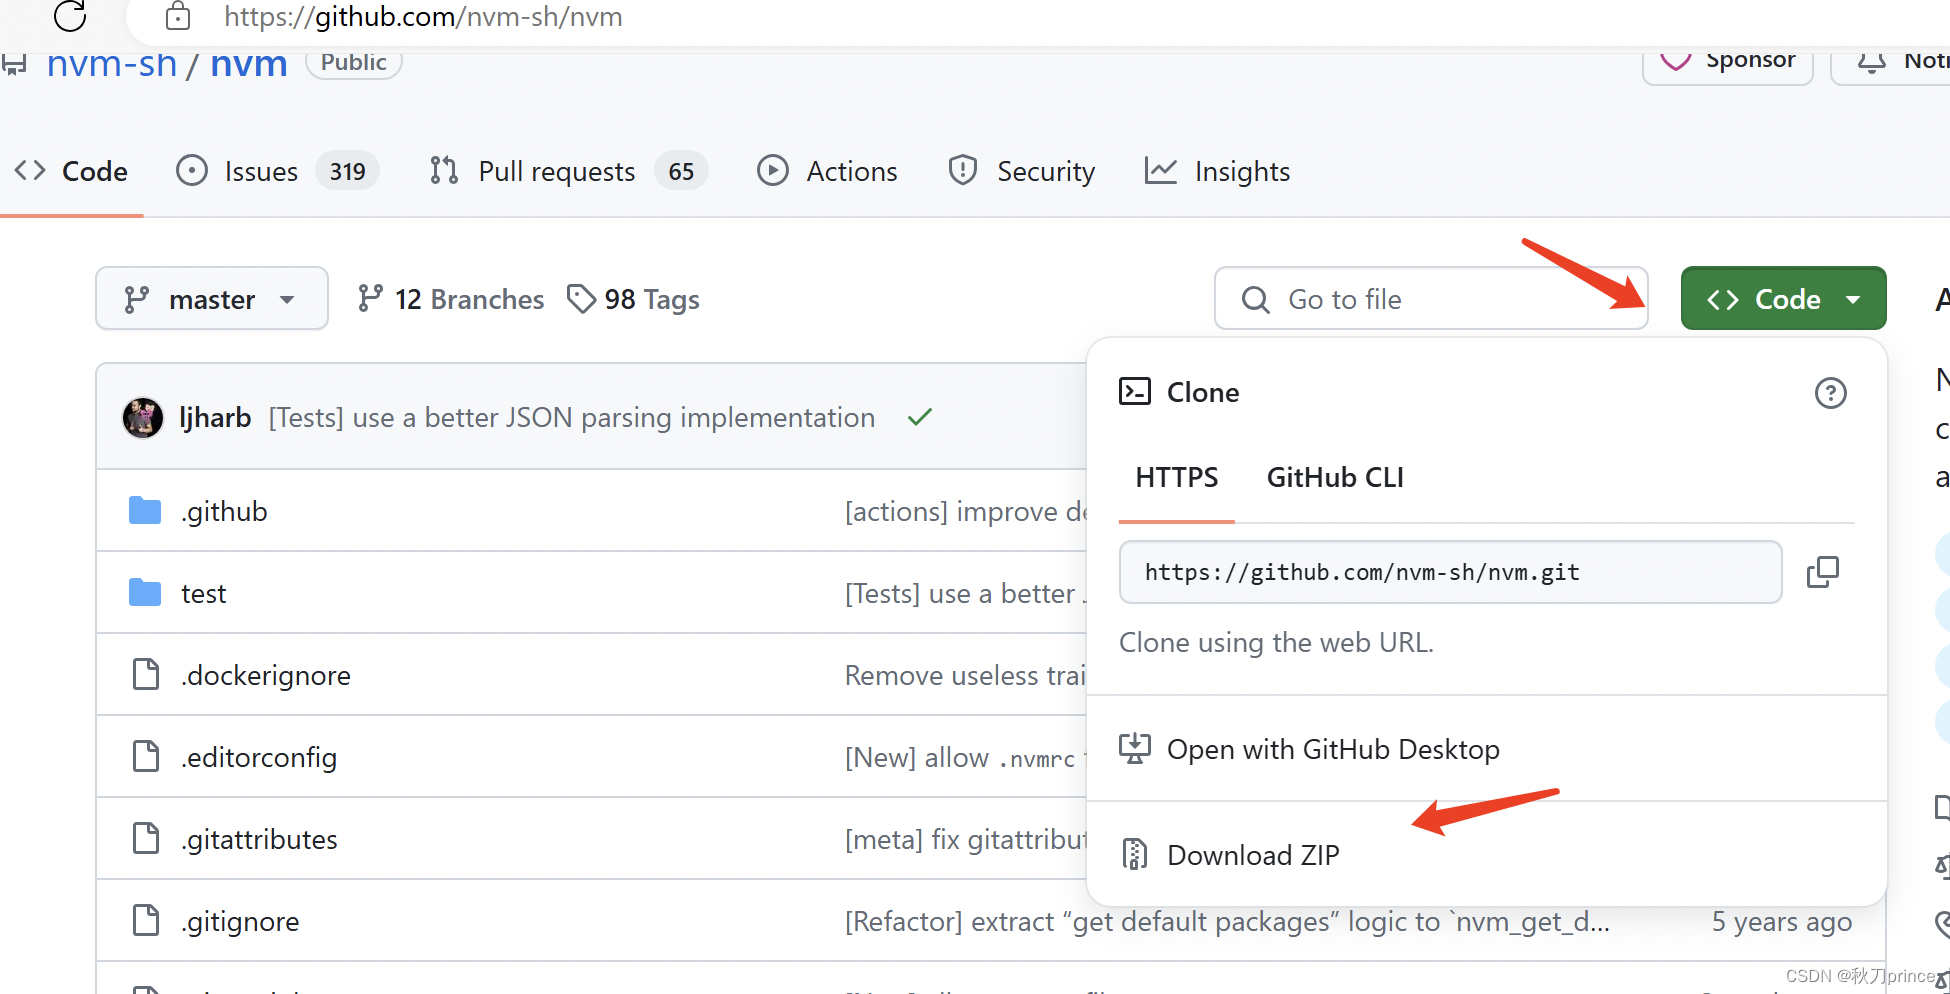Click the terminal icon beside Clone
The width and height of the screenshot is (1950, 994).
[x=1135, y=391]
